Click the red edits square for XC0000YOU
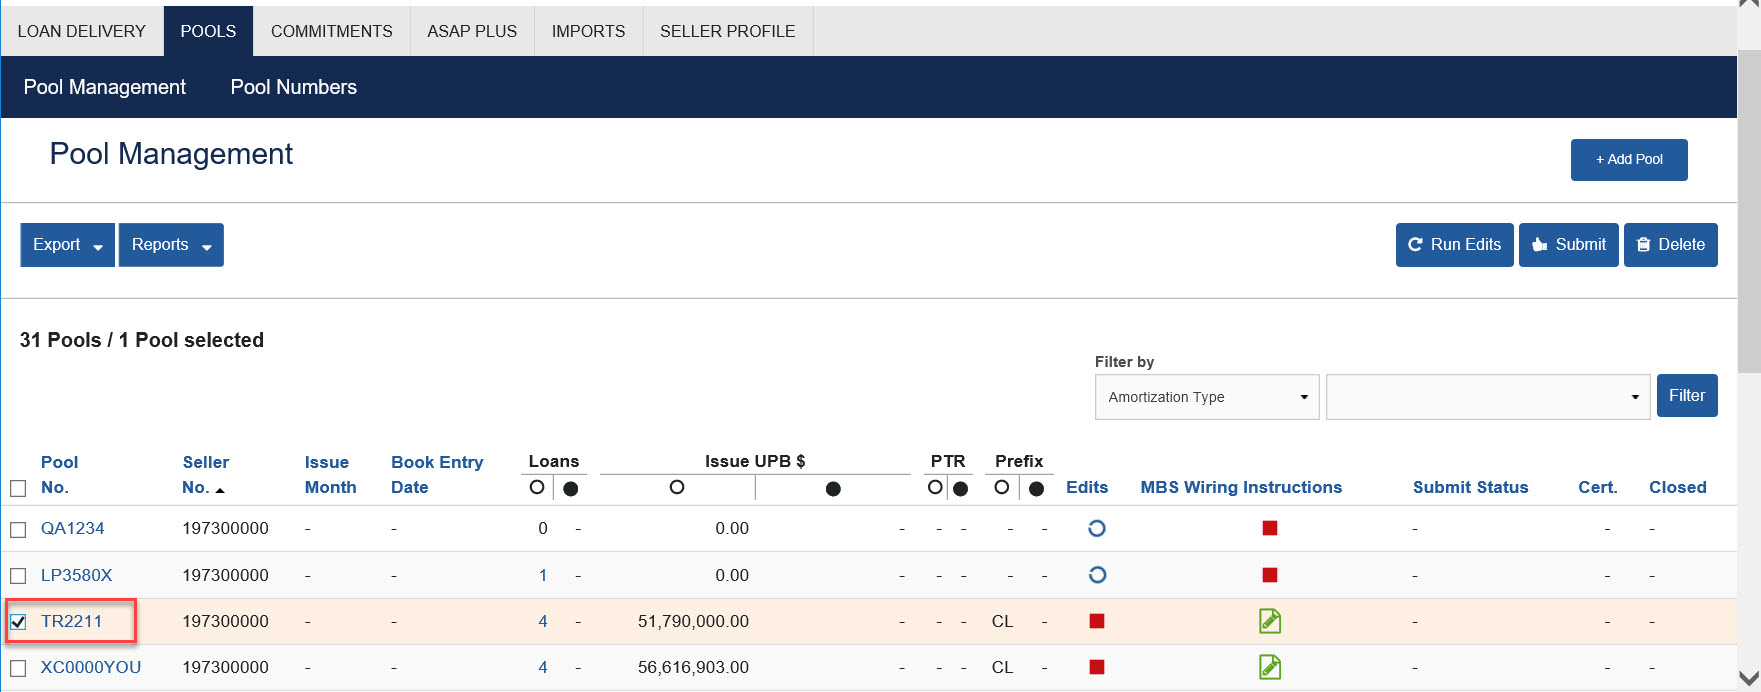Screen dimensions: 1761x692 (x=1097, y=667)
